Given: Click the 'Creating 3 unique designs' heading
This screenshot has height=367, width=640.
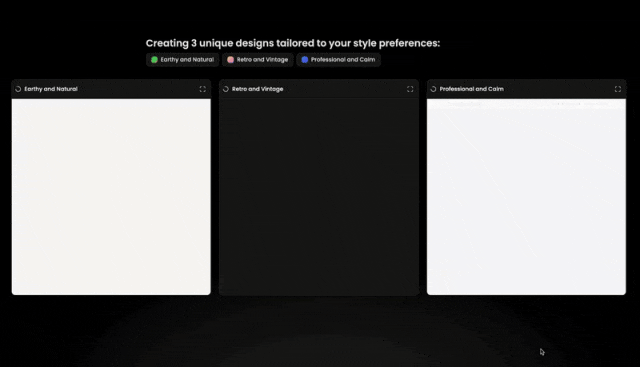Looking at the screenshot, I should [x=293, y=43].
